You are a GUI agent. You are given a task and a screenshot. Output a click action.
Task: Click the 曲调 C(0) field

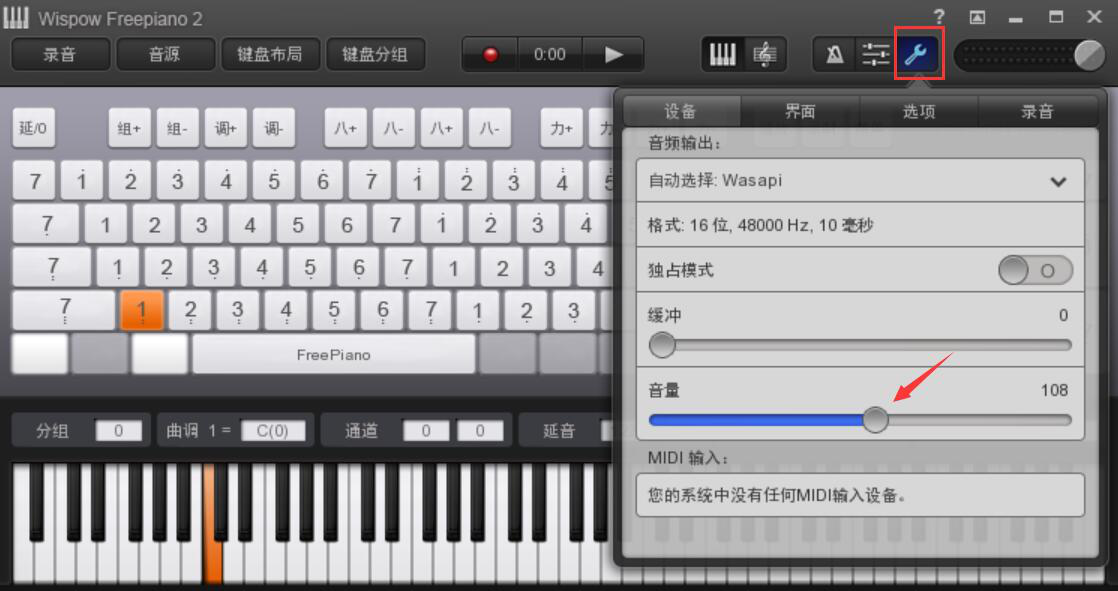point(273,431)
